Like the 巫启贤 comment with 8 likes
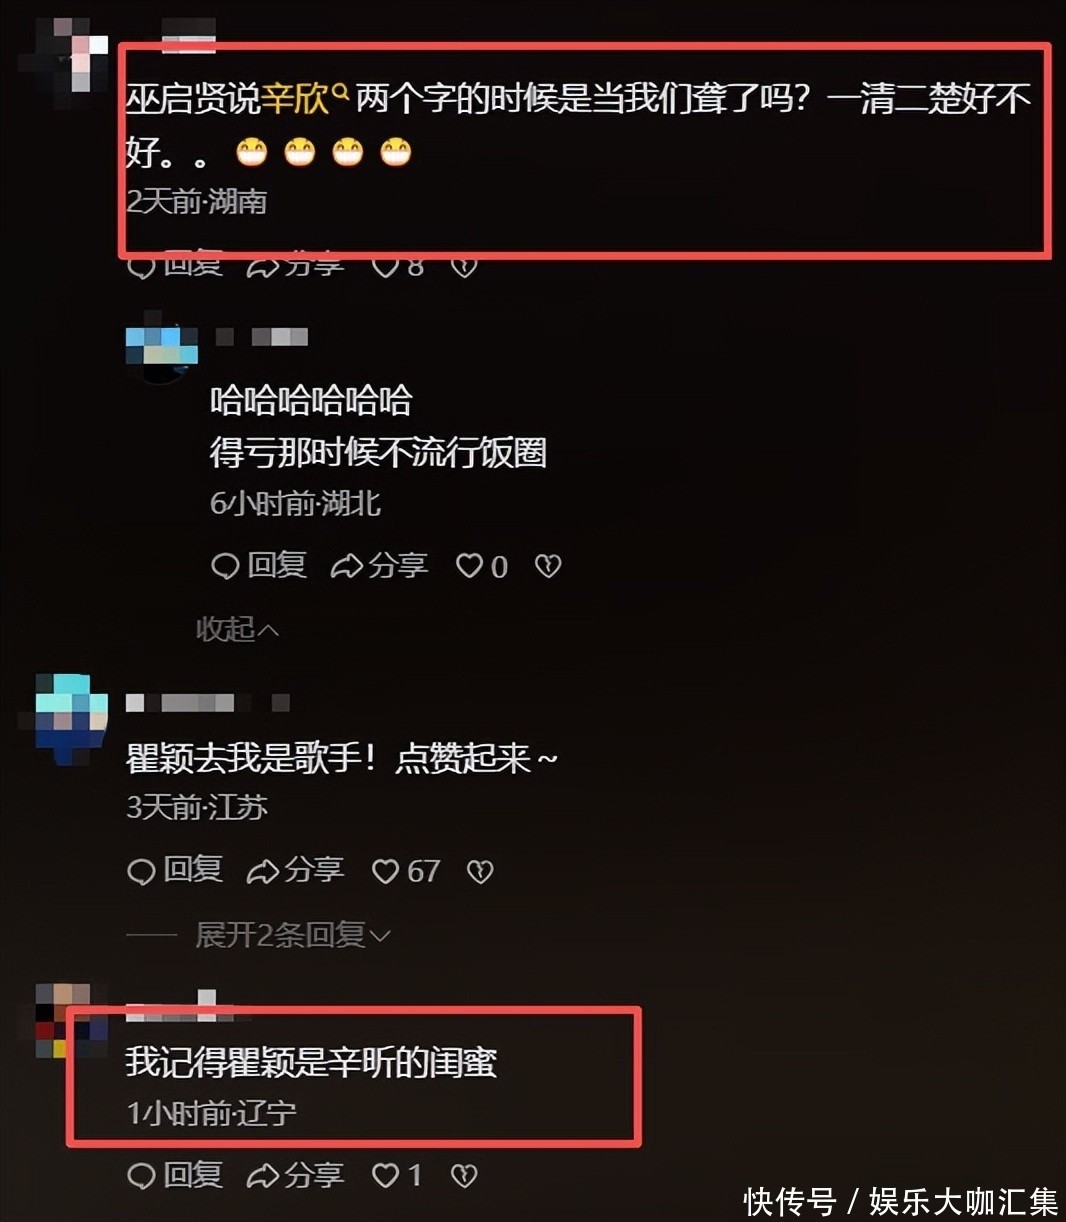The height and width of the screenshot is (1222, 1066). pos(397,266)
